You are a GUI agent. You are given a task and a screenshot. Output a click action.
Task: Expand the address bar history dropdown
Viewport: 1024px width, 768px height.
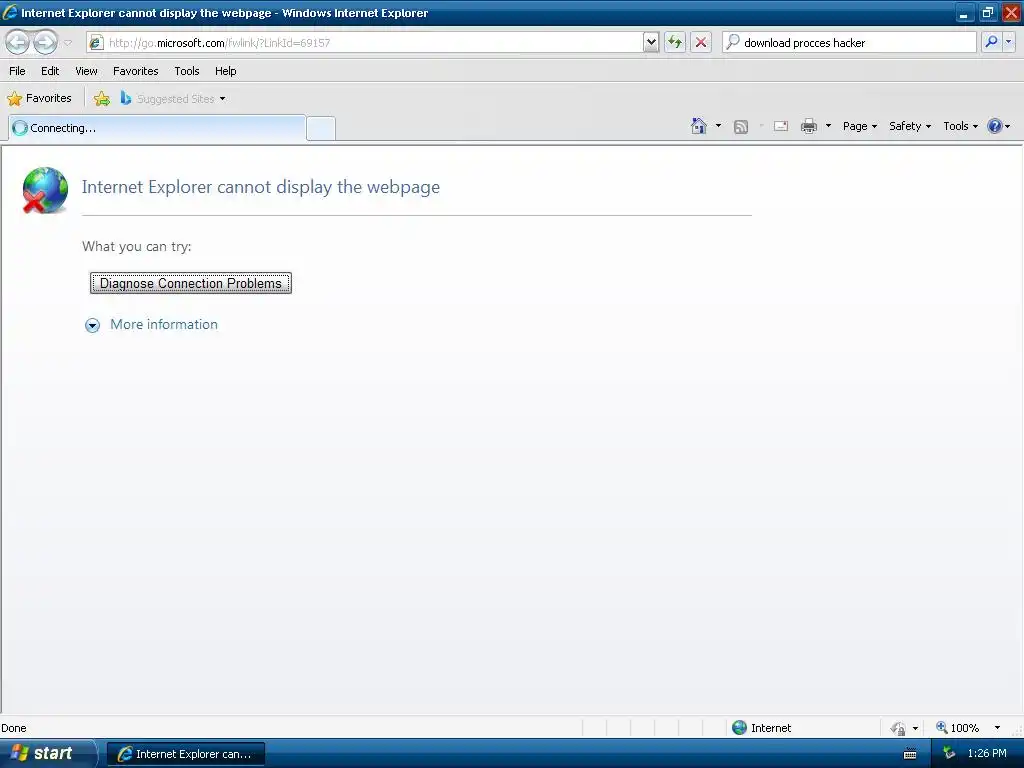pos(651,42)
